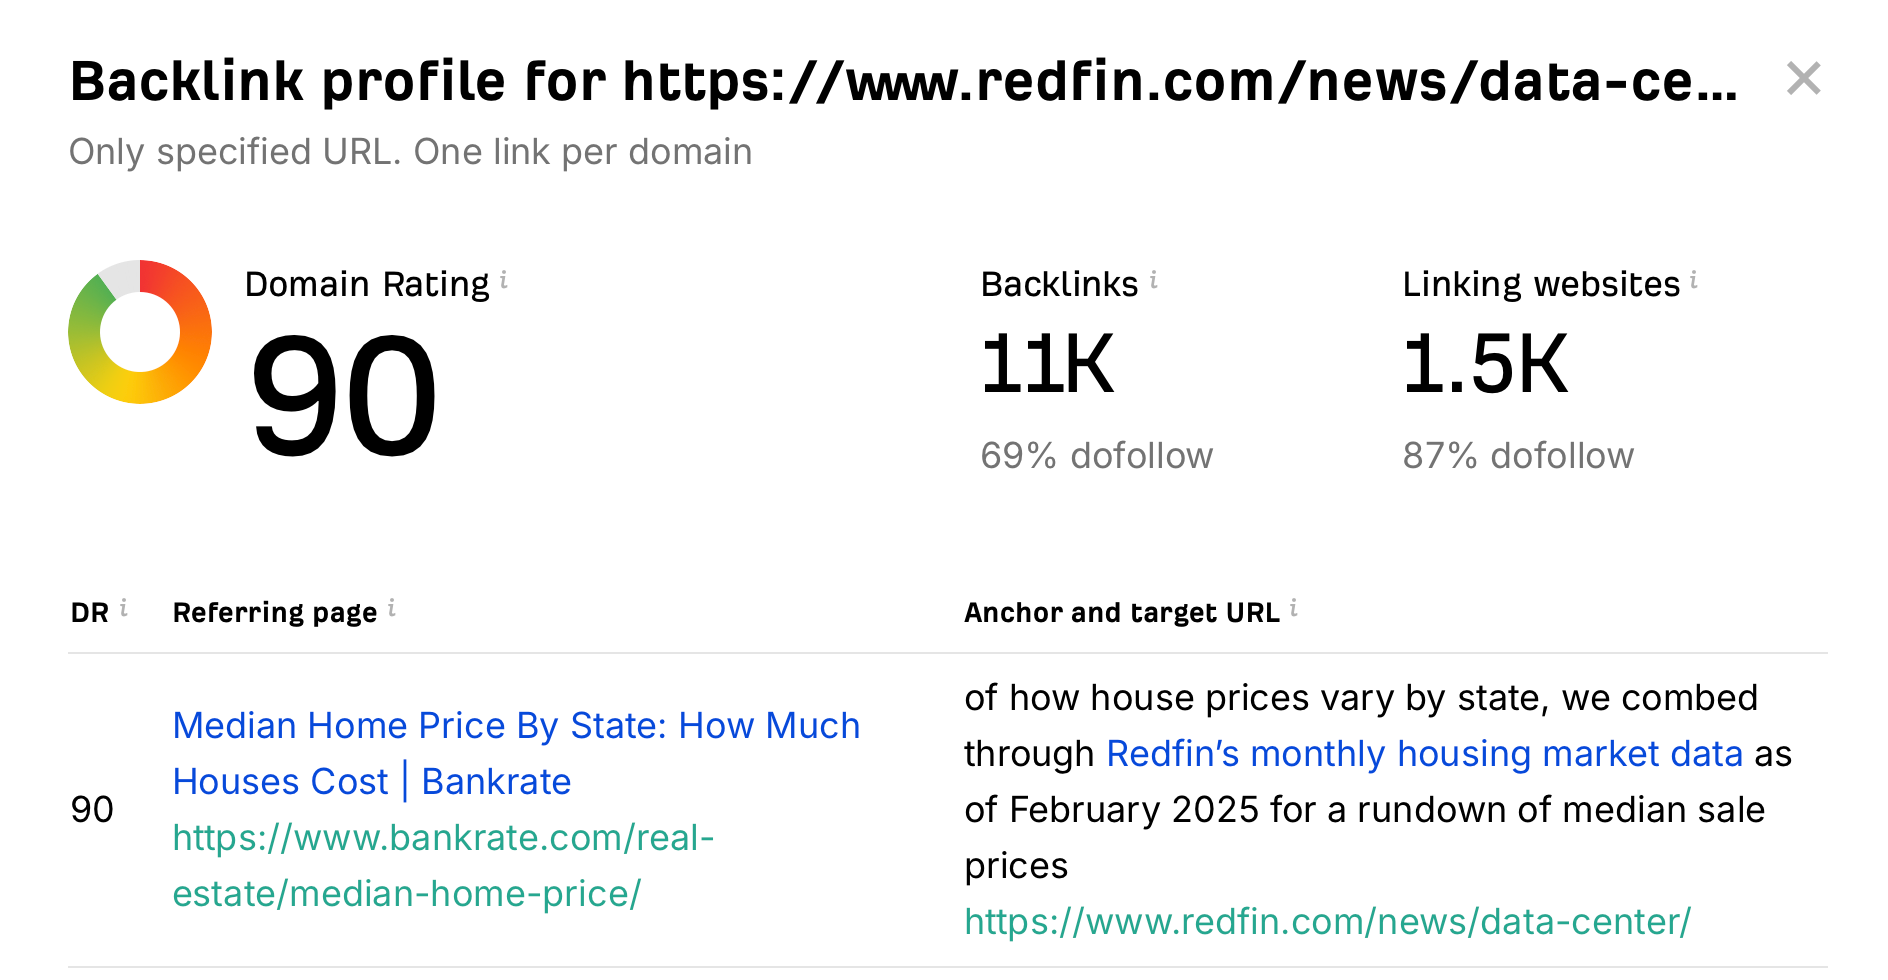Click the 69% dofollow text
Screen dimensions: 1888x980
1096,456
